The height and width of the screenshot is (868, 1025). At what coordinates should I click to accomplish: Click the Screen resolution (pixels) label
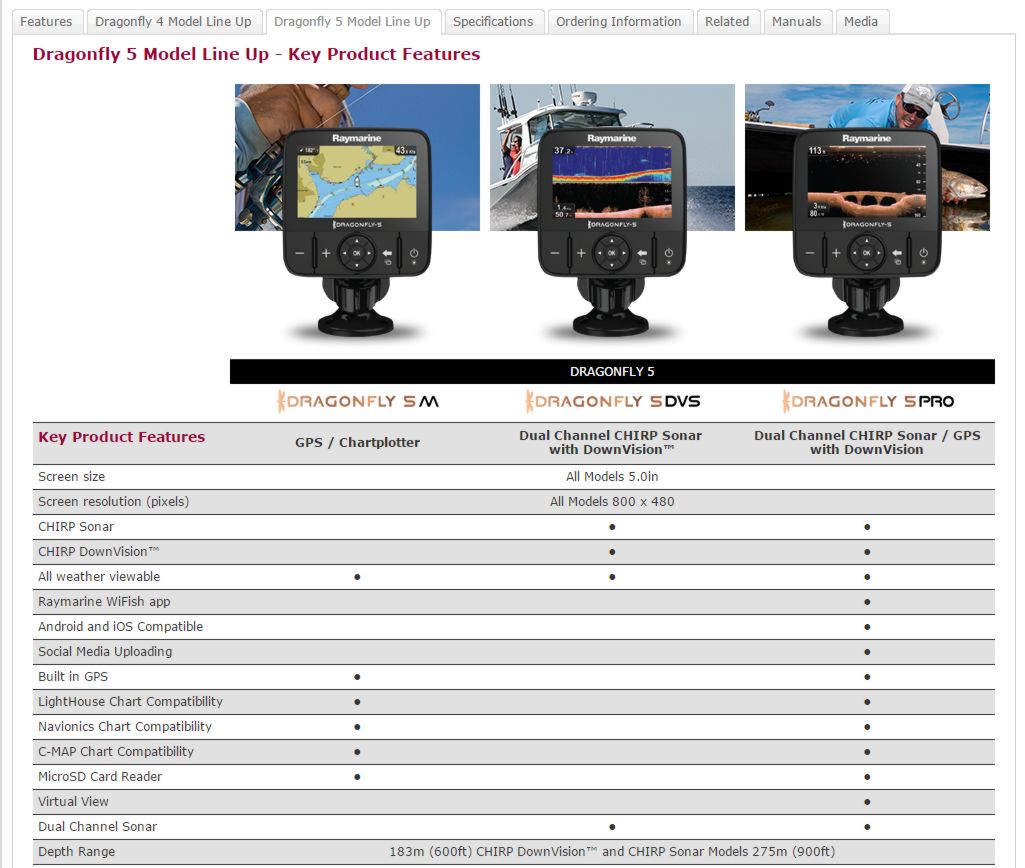point(114,501)
